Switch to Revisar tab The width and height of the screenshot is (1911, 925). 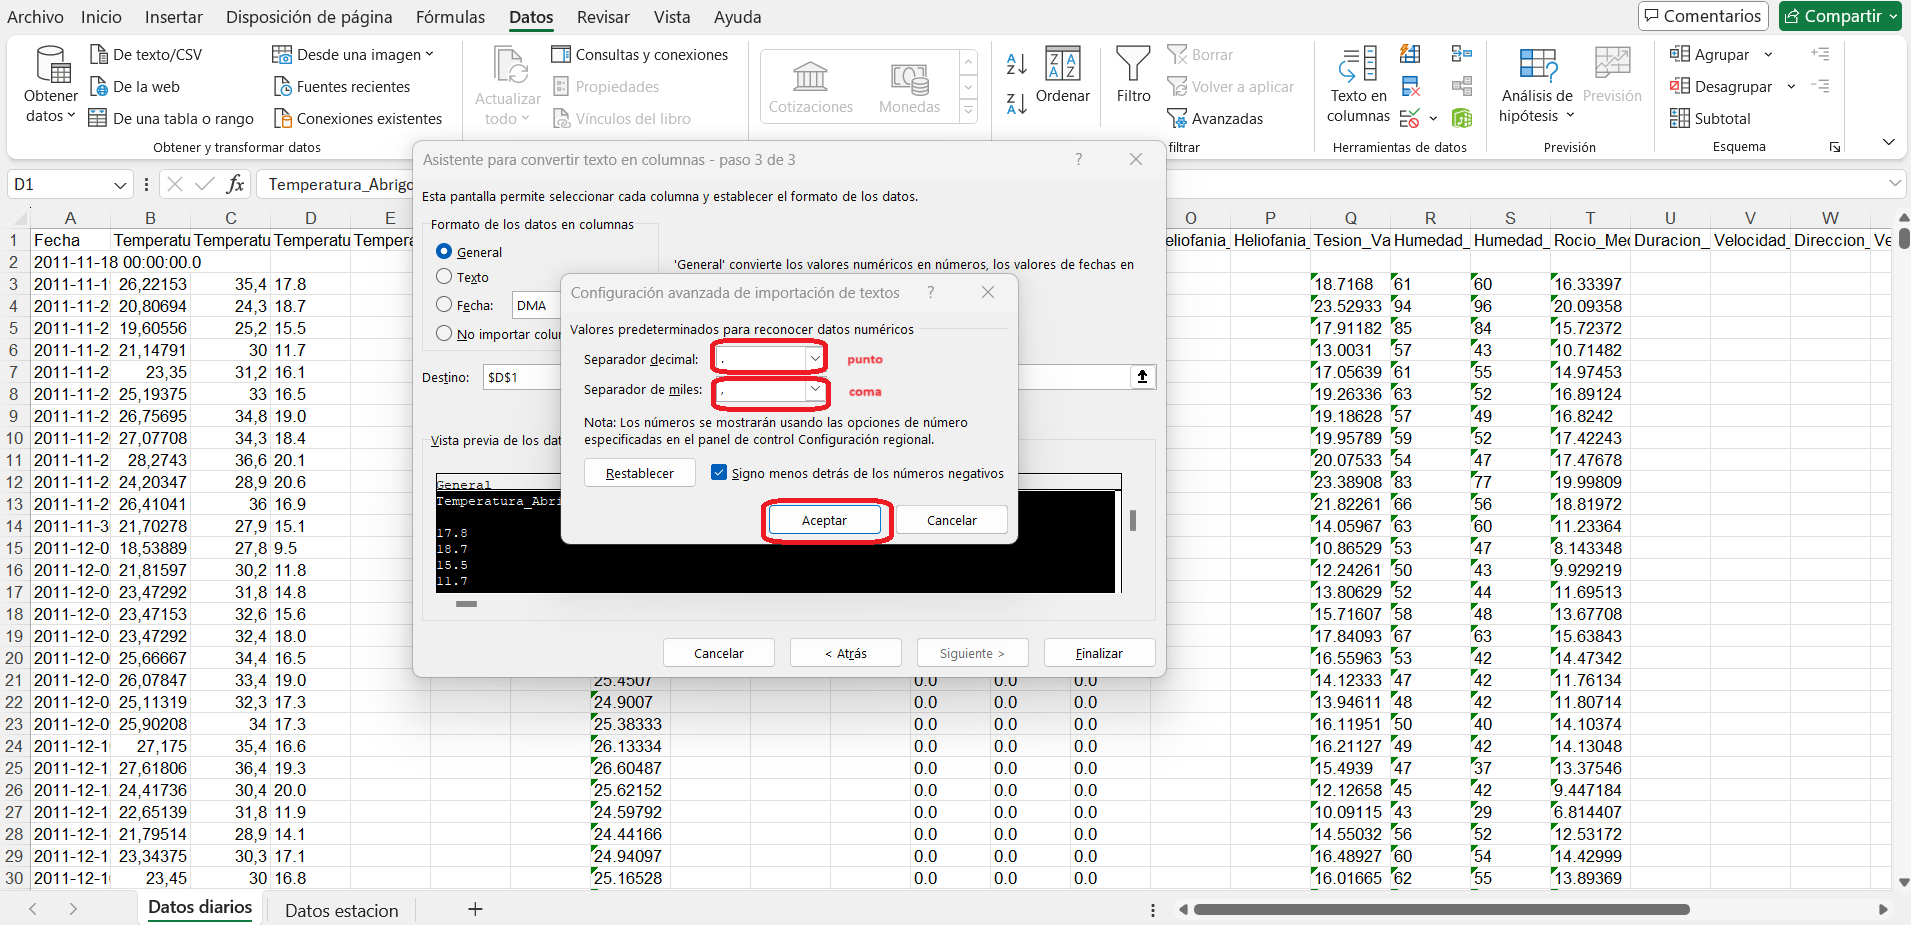click(603, 17)
